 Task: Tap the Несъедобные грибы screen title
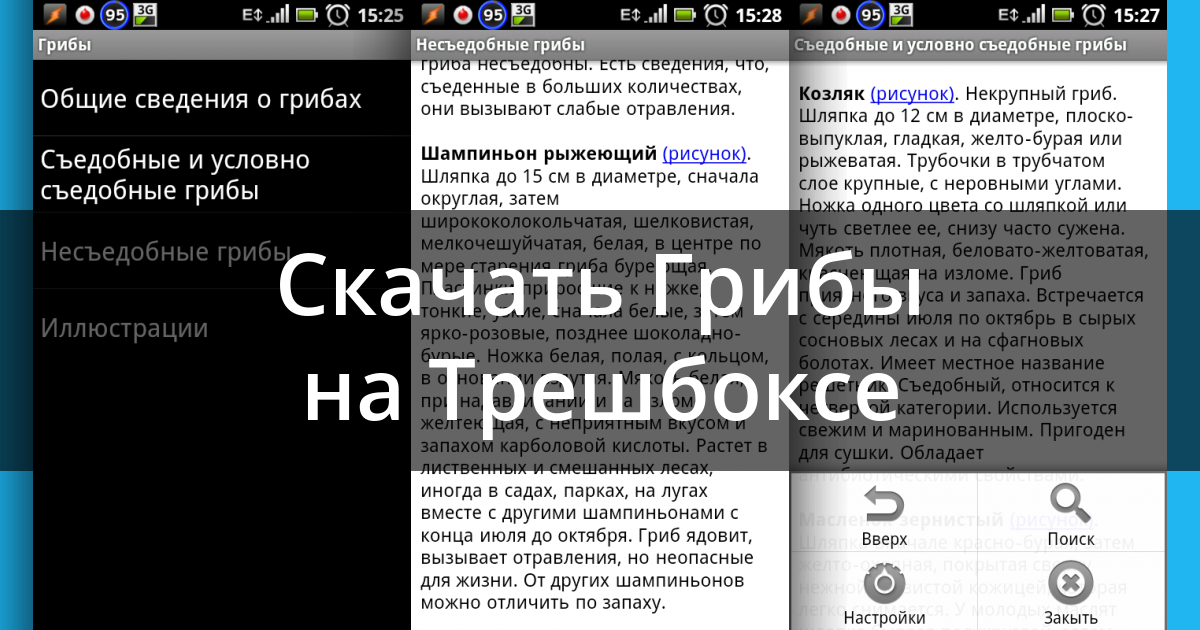pos(500,45)
